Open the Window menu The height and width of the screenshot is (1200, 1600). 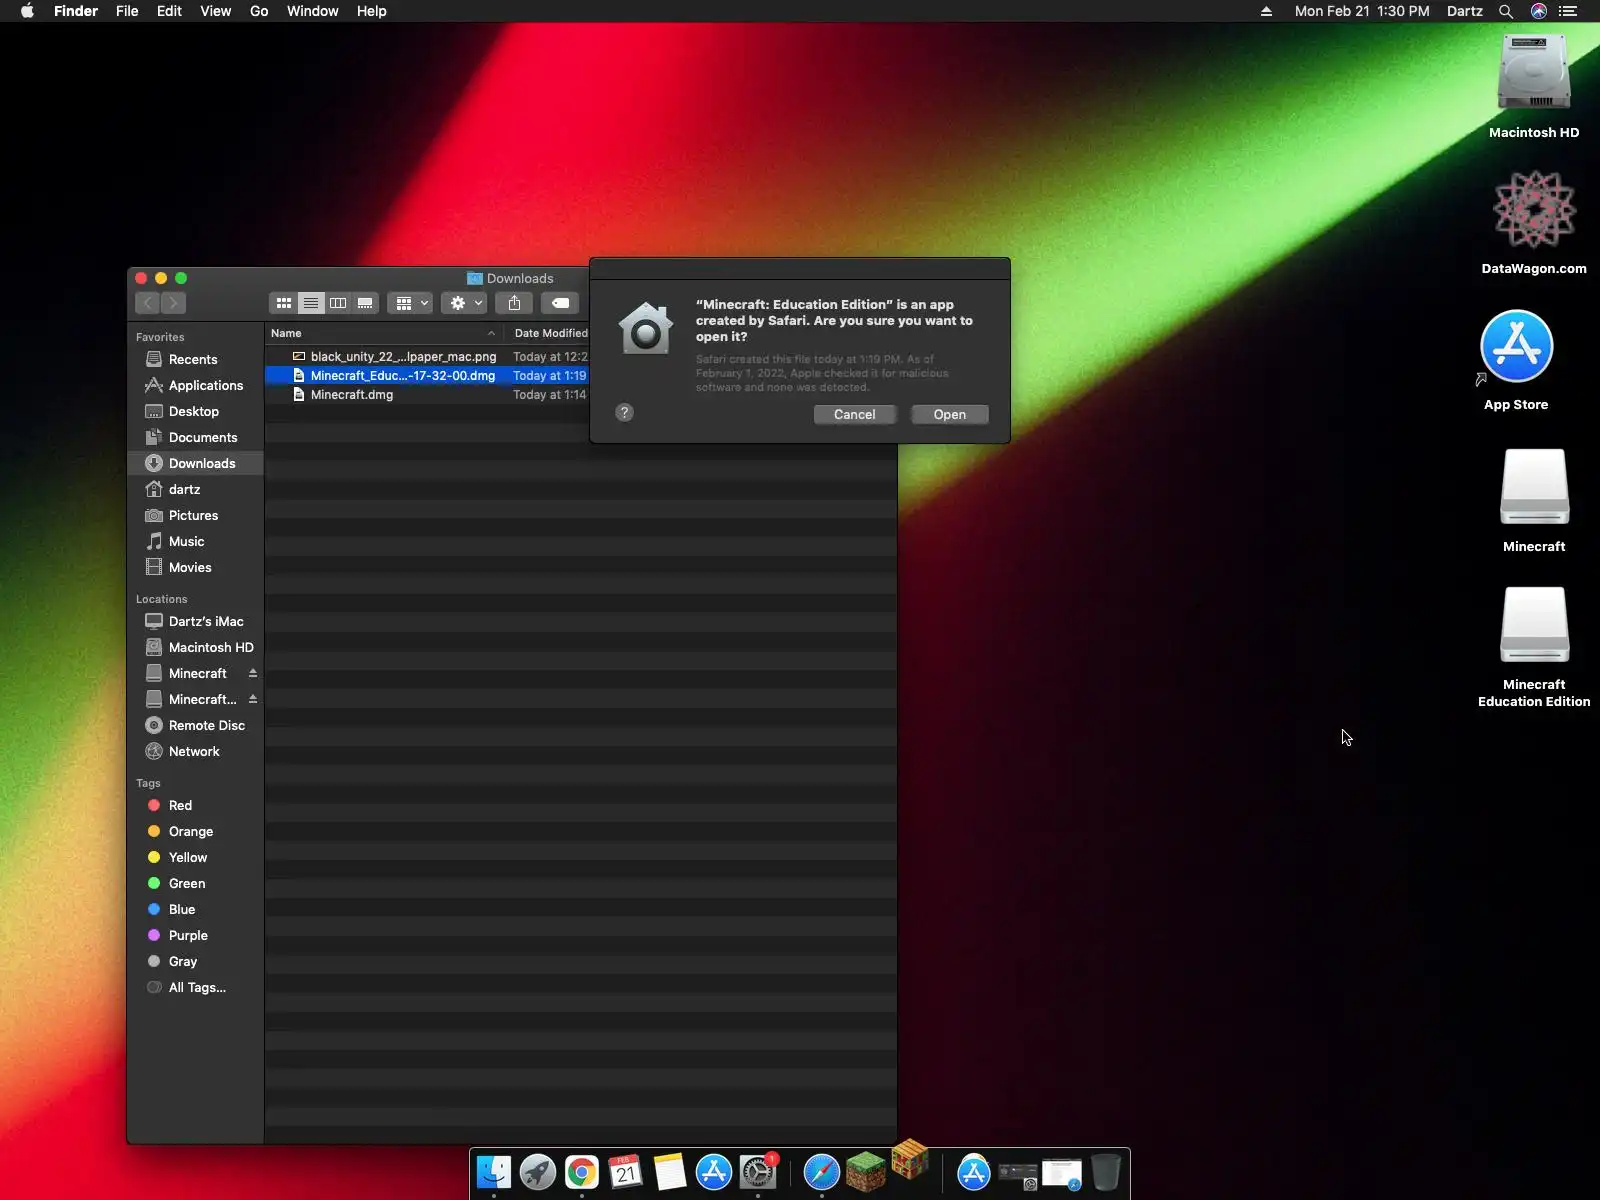313,11
